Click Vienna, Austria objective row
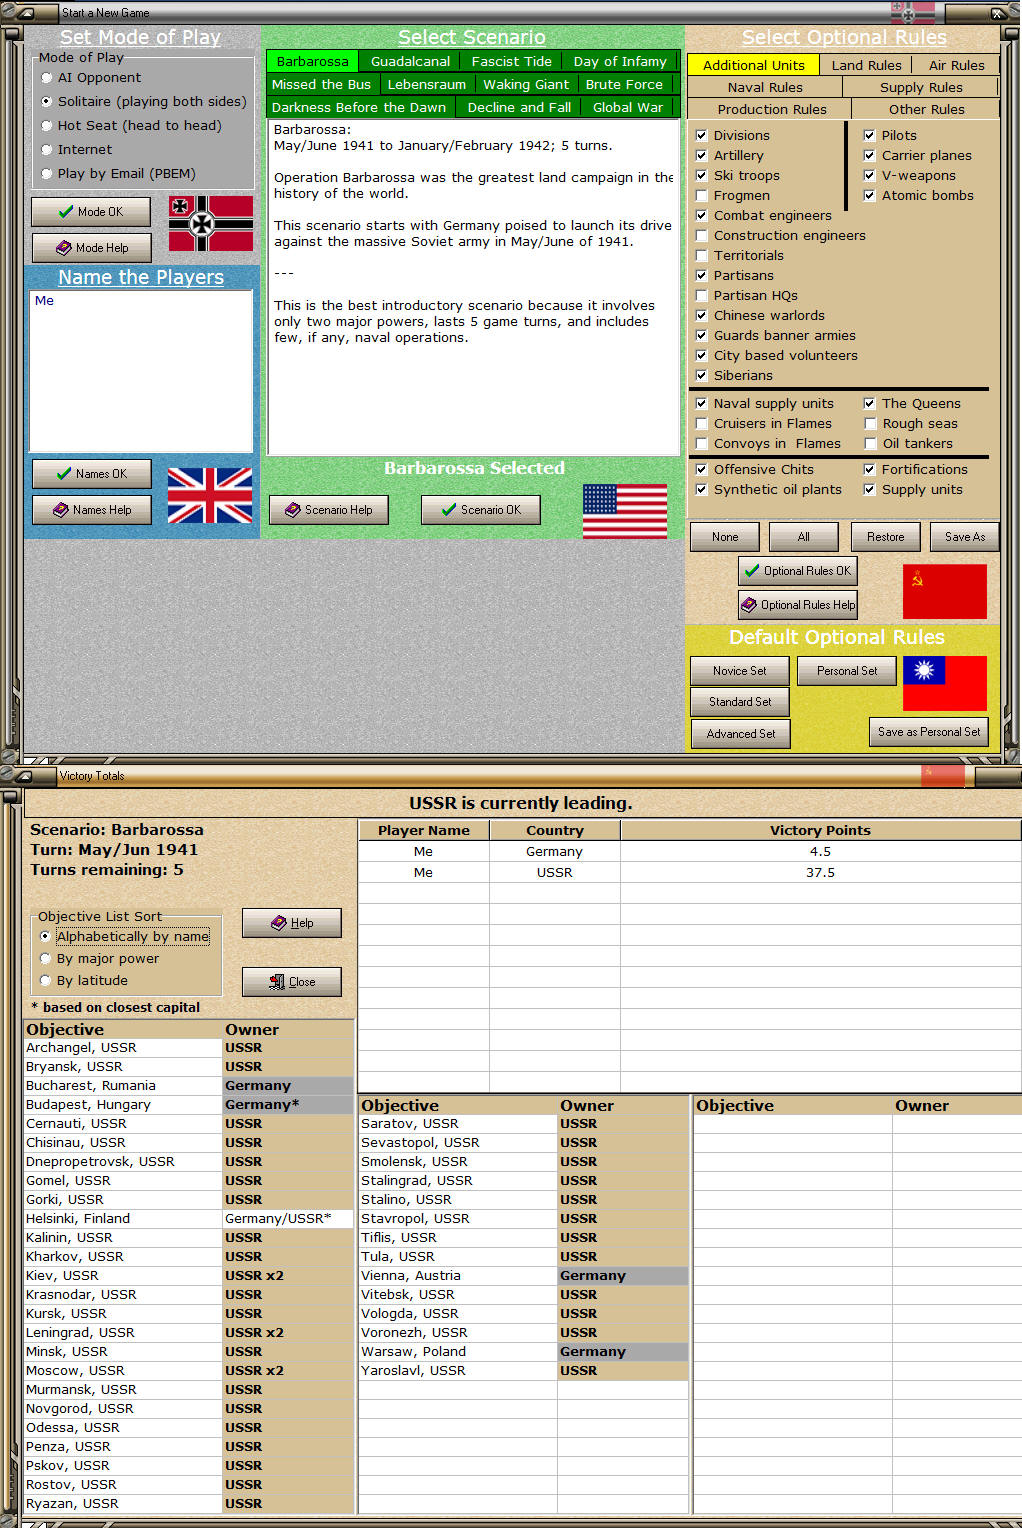This screenshot has width=1022, height=1530. coord(523,1276)
